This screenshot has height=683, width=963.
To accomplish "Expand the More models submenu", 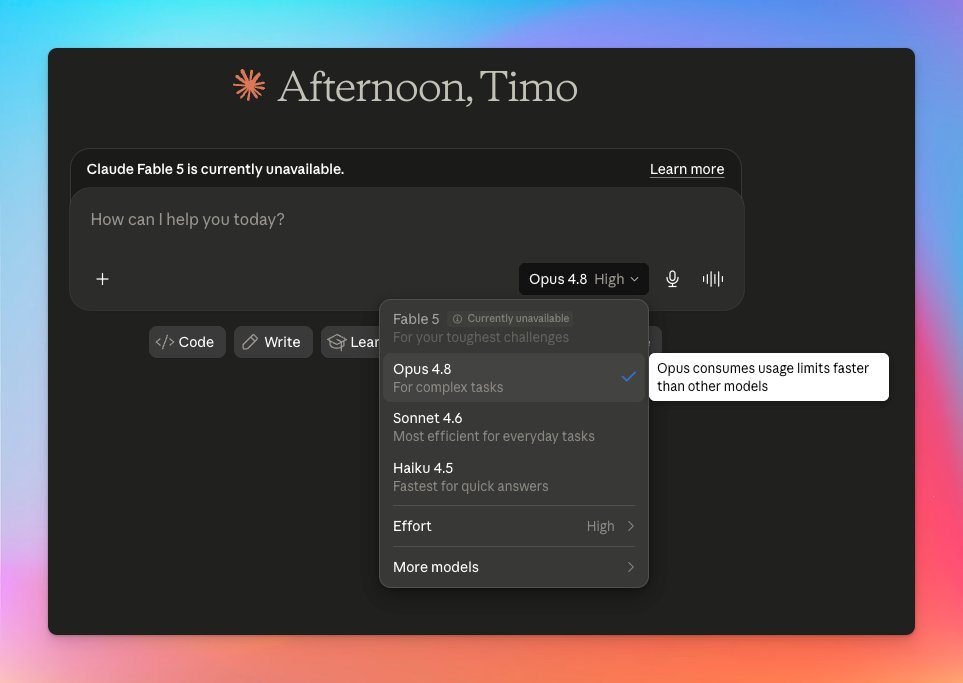I will tap(514, 567).
